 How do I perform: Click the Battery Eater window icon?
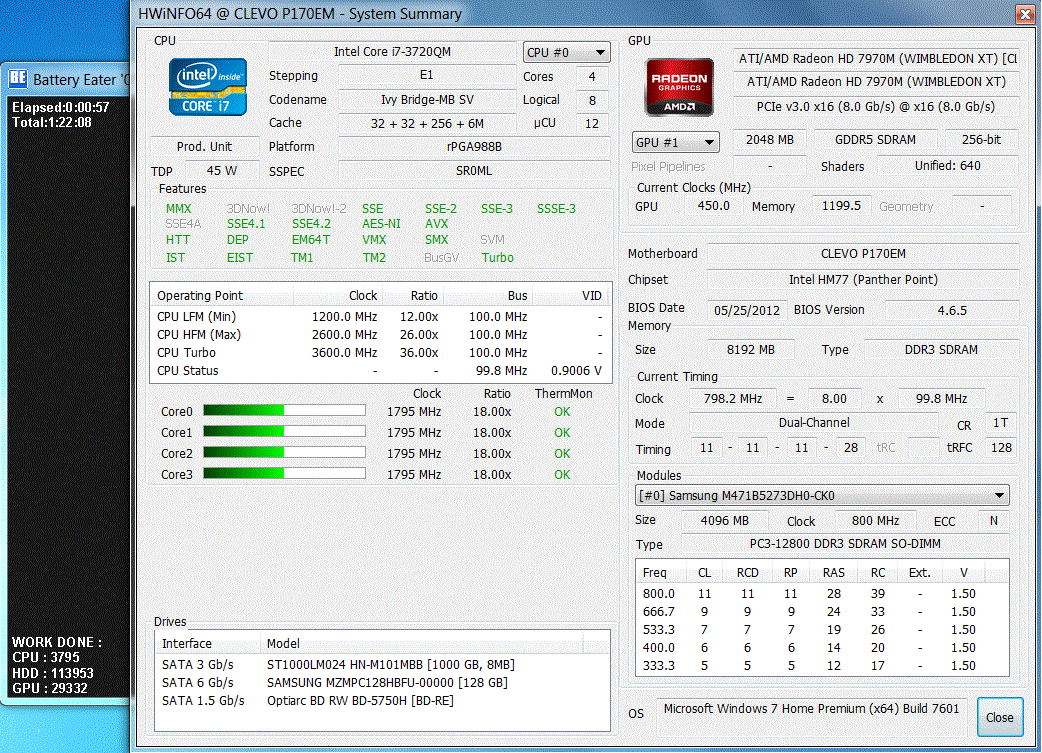pos(18,79)
